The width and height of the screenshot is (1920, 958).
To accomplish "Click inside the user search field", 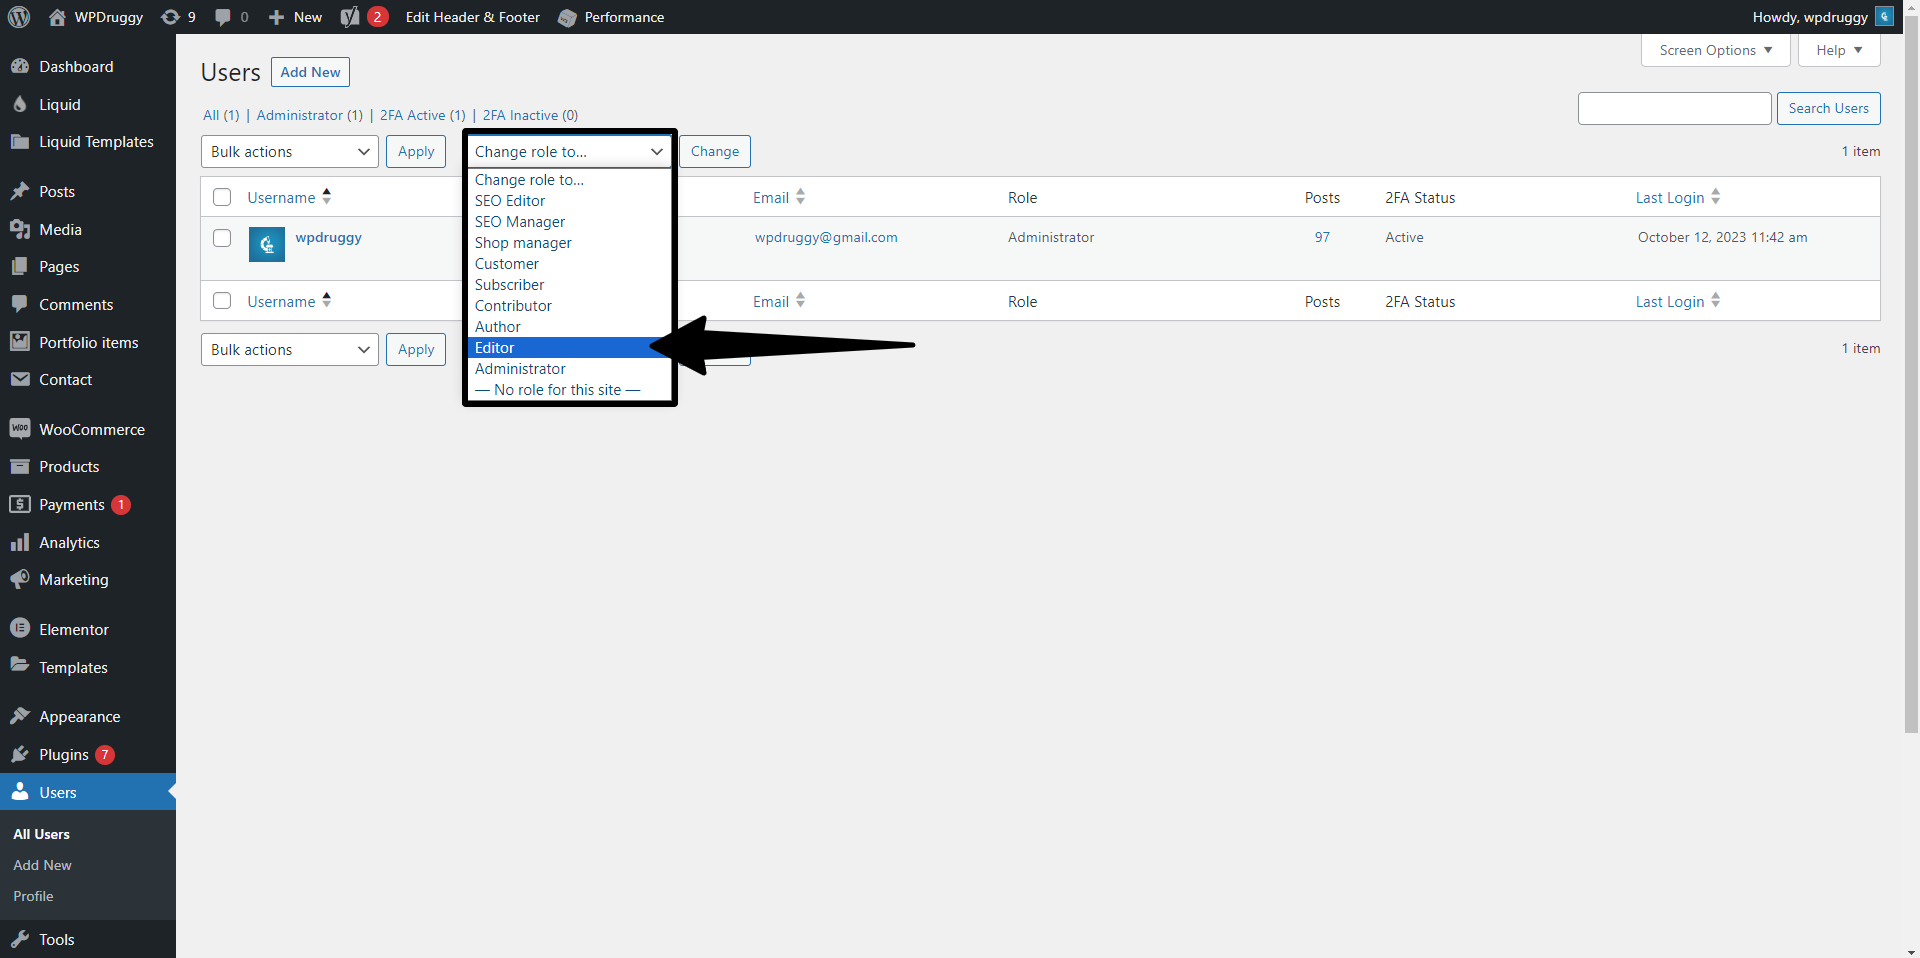I will (1675, 108).
